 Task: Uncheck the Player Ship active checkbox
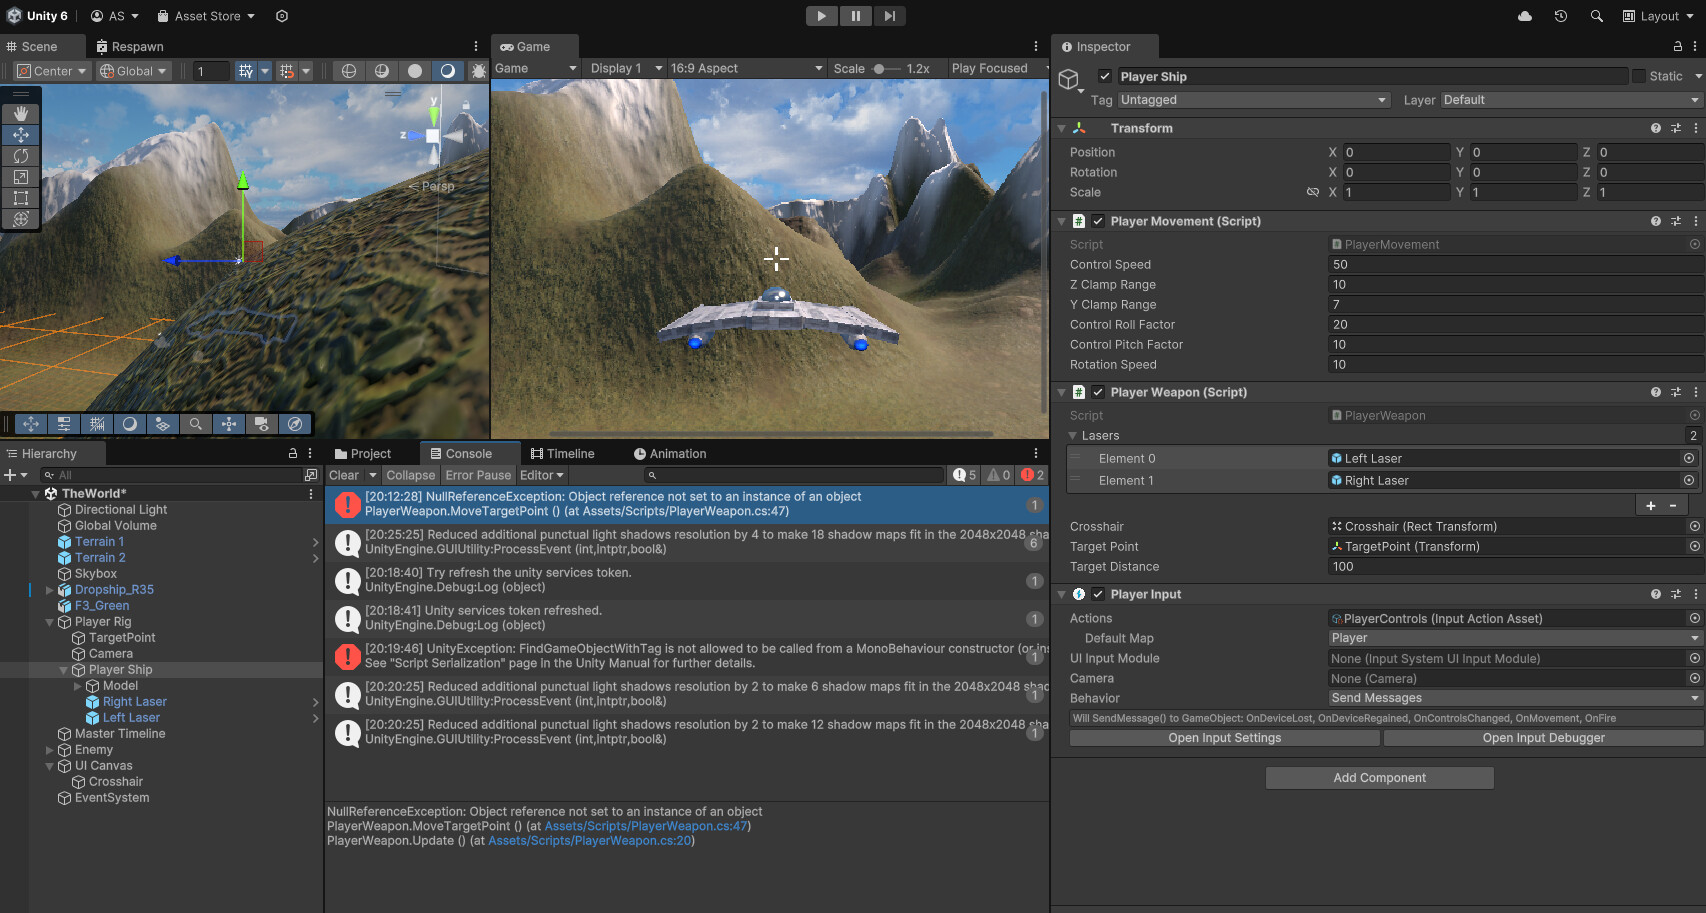(1104, 76)
